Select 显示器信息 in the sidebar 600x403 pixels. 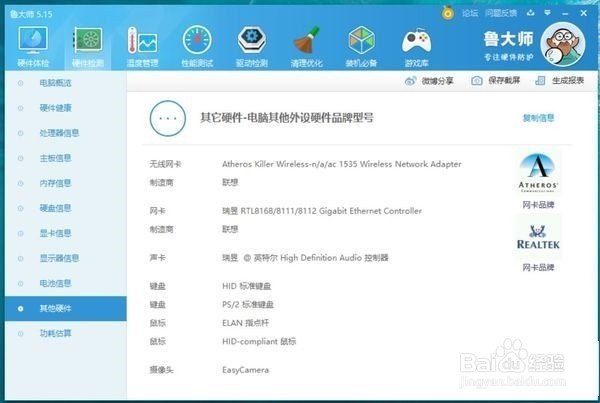tap(66, 258)
